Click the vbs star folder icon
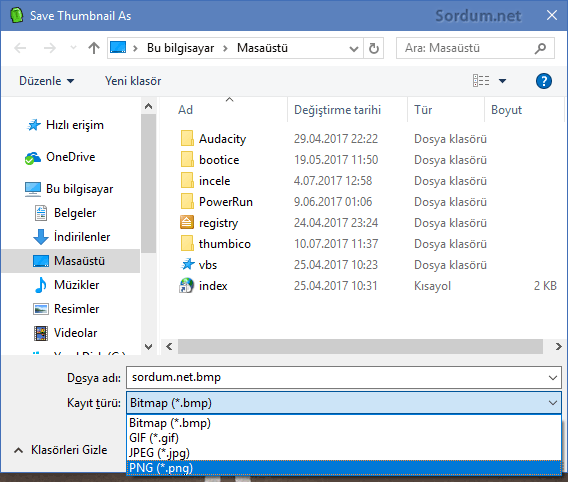Screen dimensions: 568x482 (187, 264)
